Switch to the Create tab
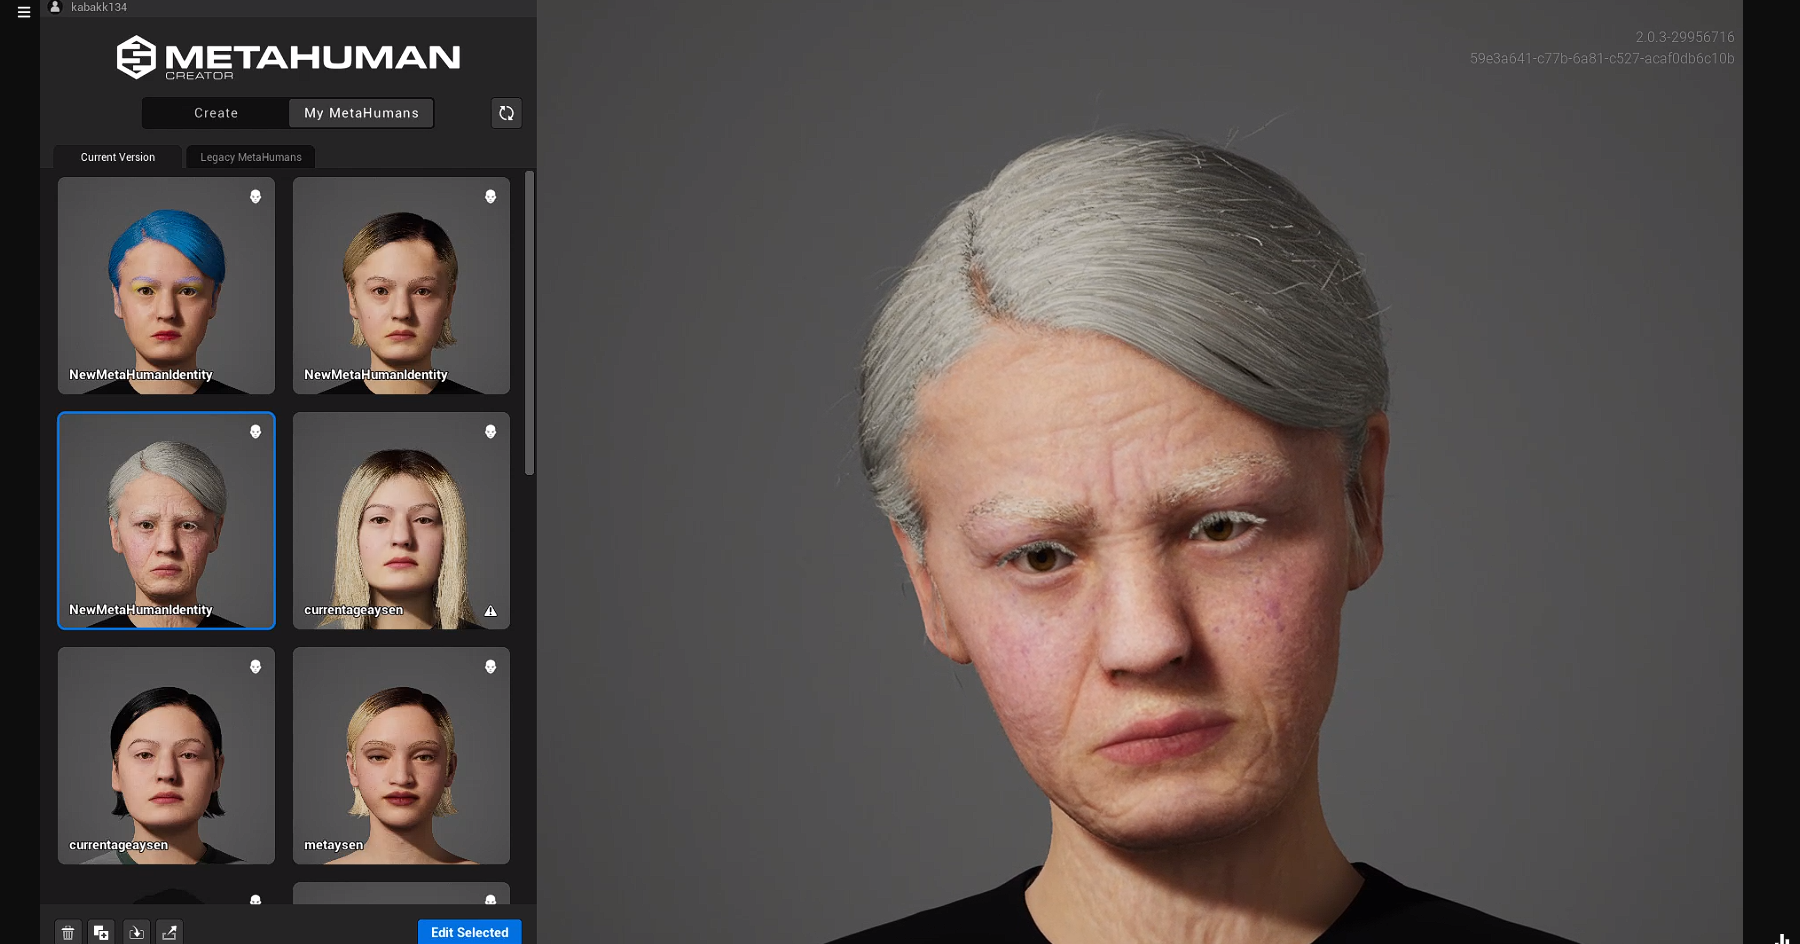The image size is (1800, 944). click(216, 113)
